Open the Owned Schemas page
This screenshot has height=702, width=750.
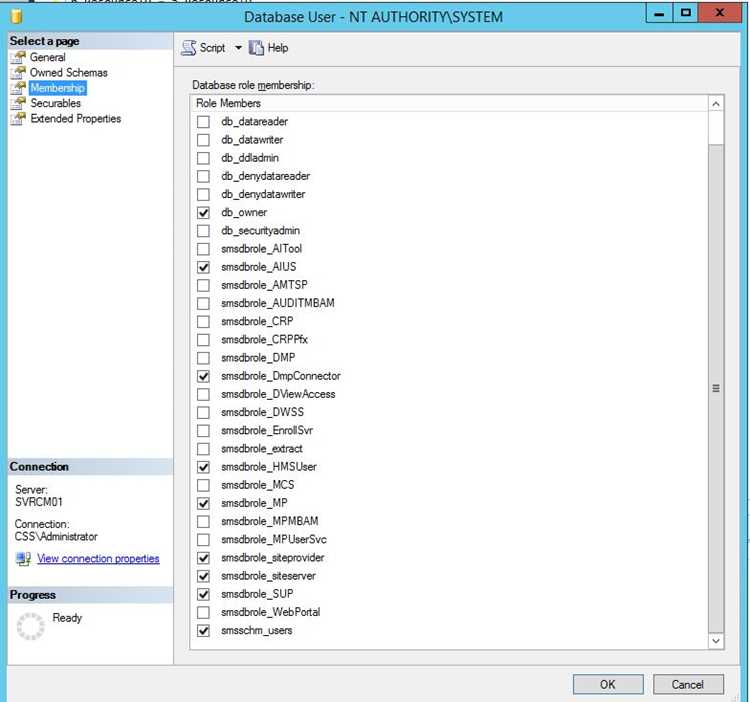68,73
